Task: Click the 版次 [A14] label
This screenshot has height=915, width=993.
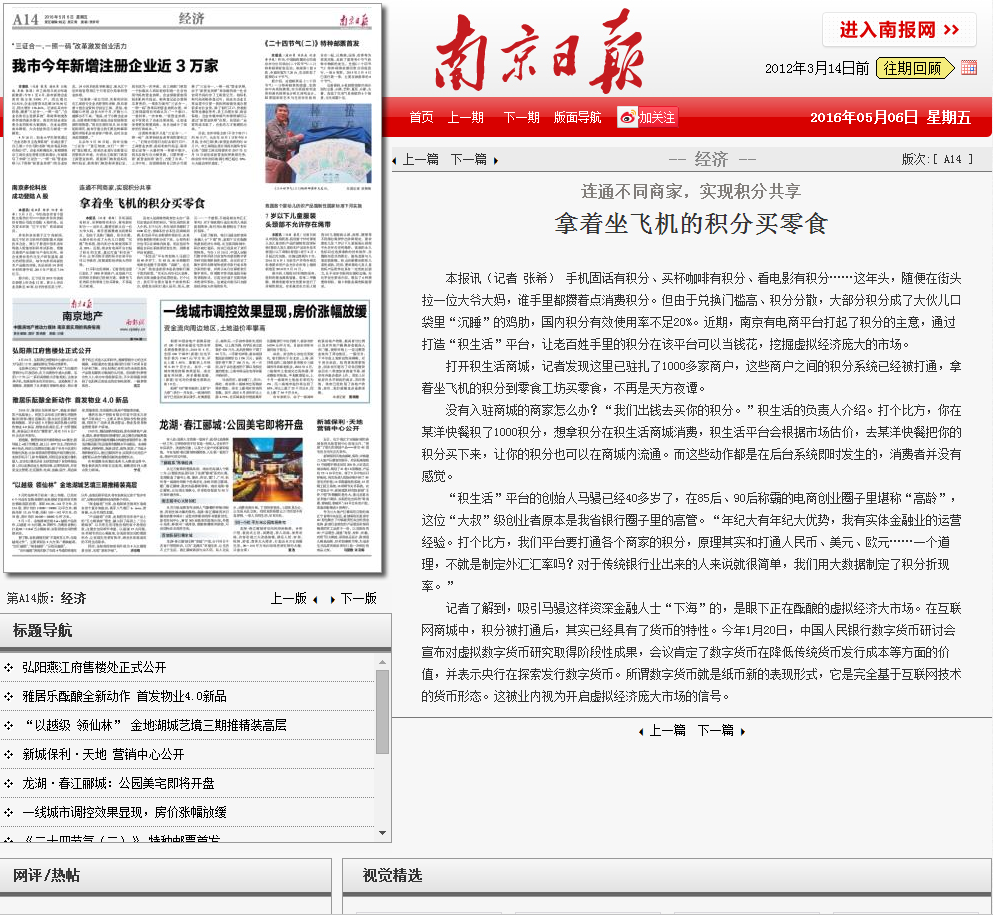Action: click(937, 160)
